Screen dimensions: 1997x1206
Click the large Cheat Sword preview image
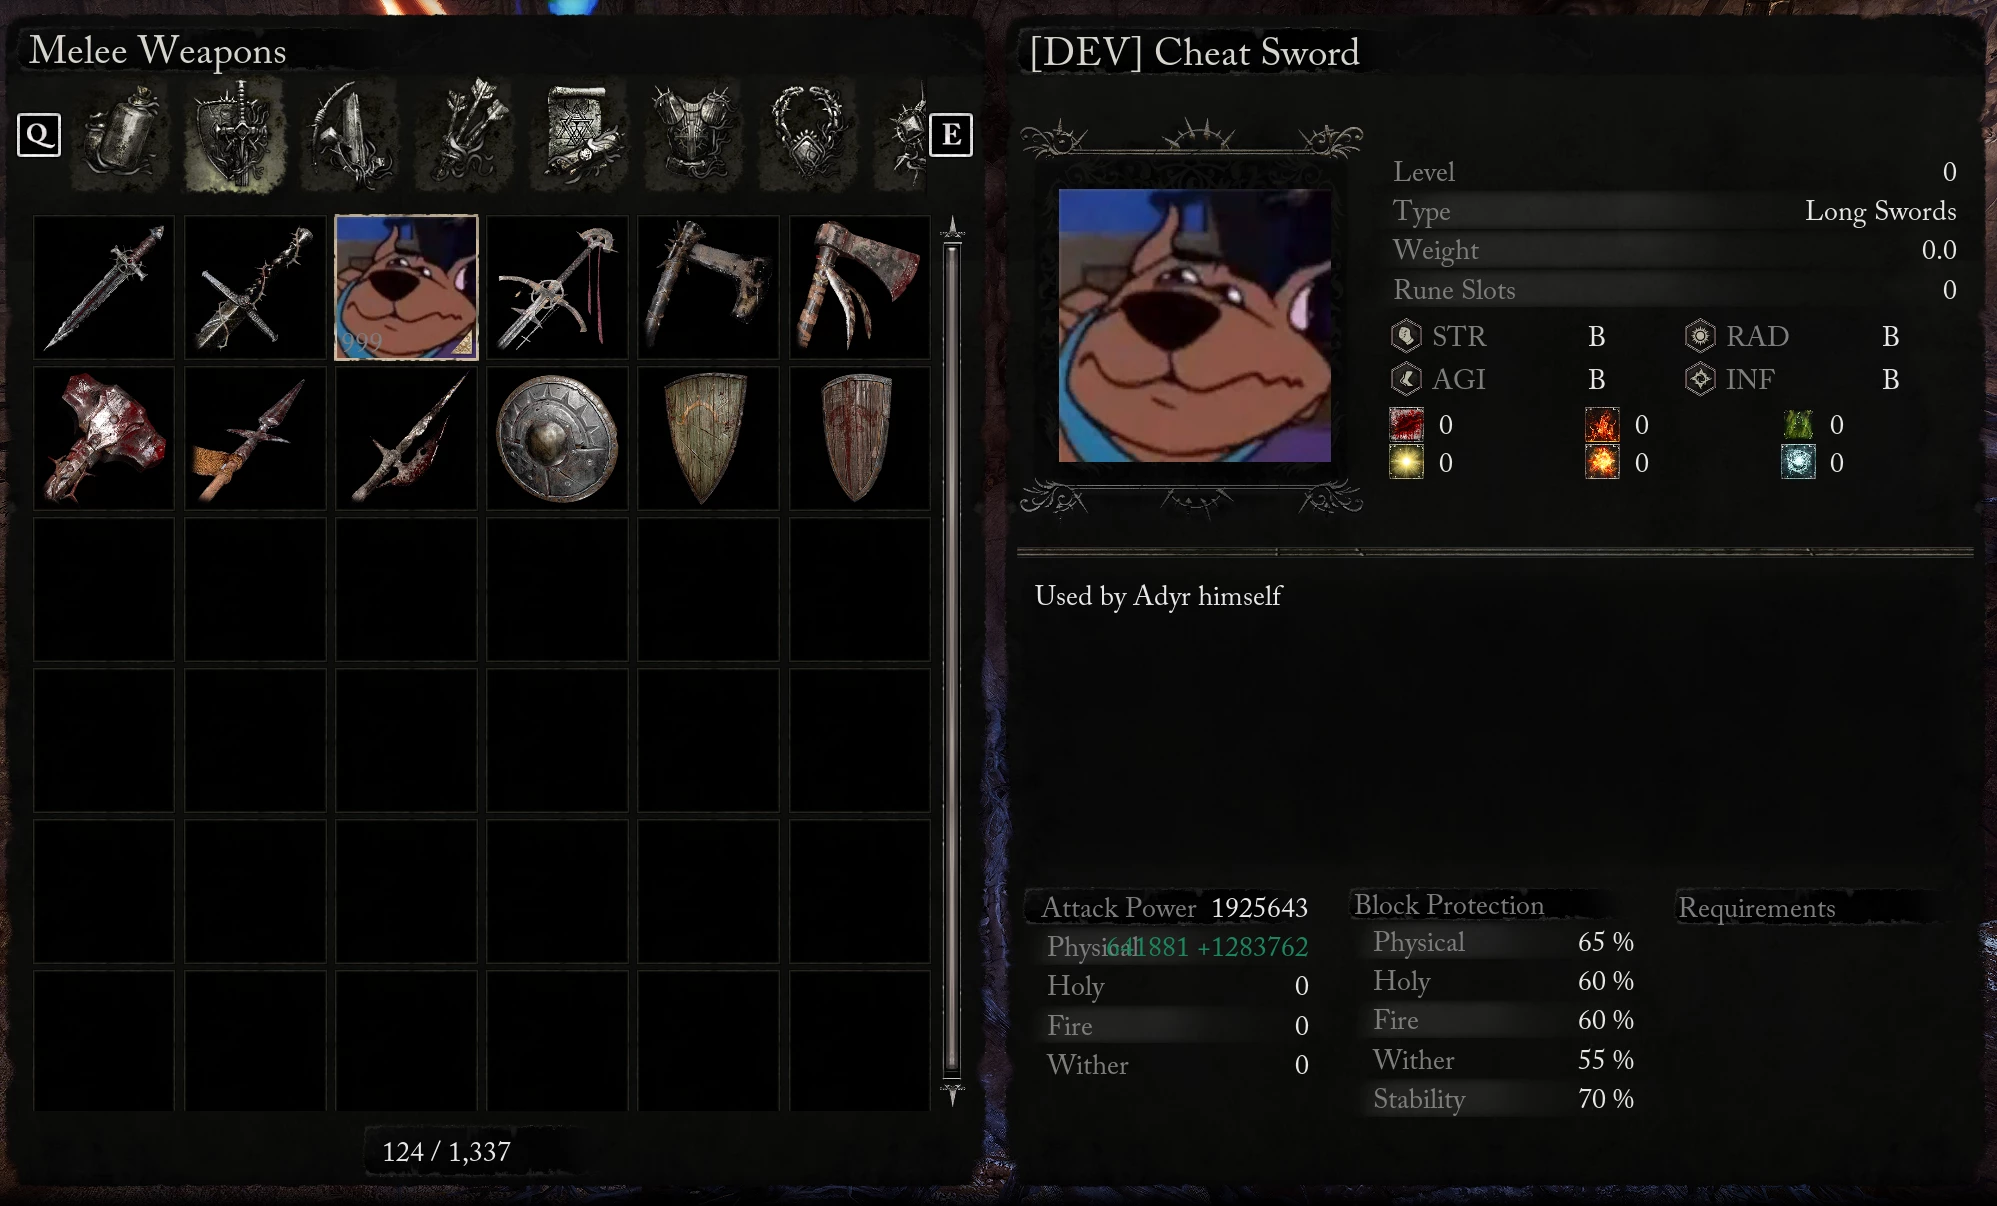coord(1195,325)
